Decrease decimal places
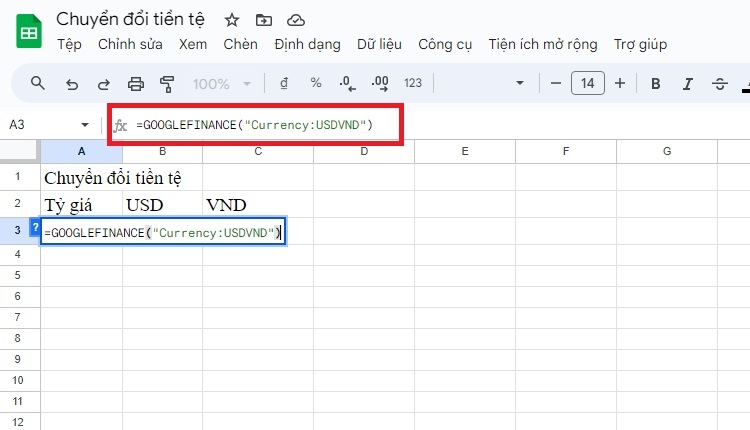Viewport: 750px width, 430px height. click(x=347, y=83)
